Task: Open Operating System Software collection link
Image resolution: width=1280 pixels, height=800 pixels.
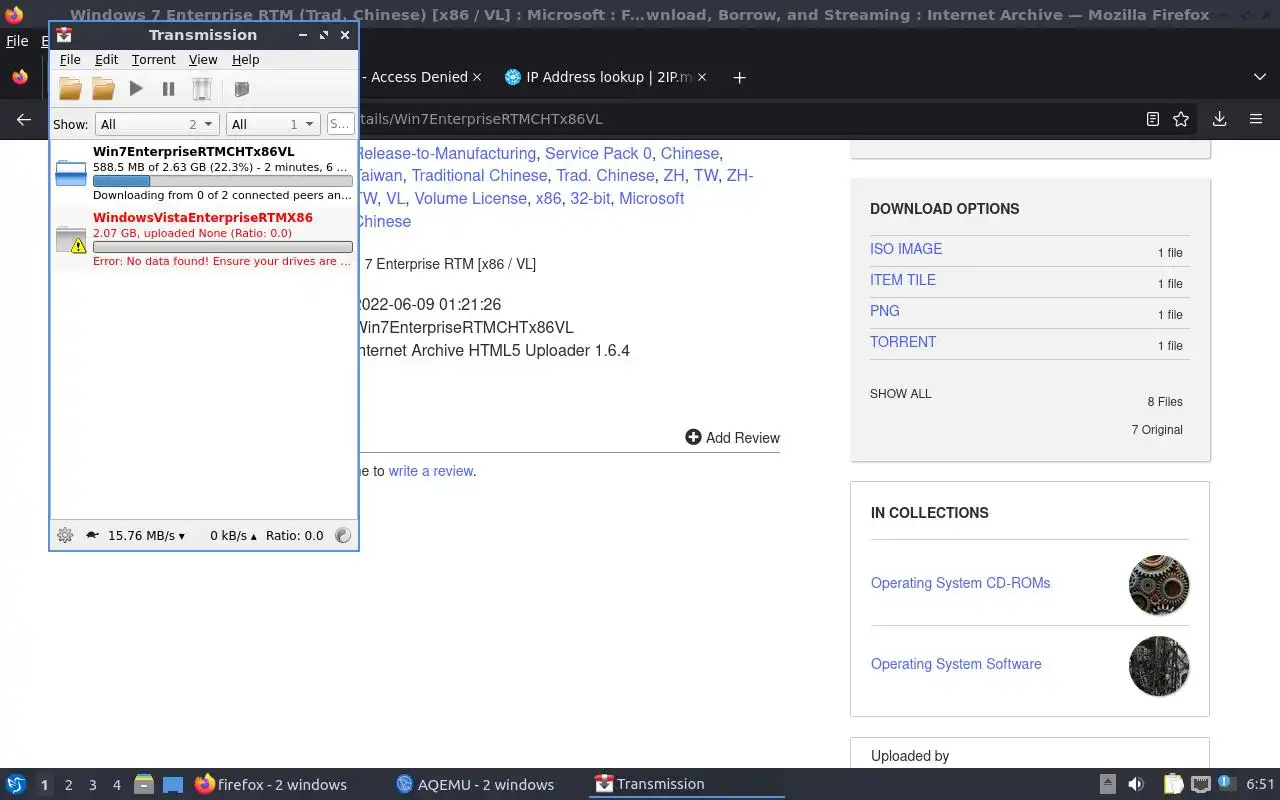Action: (956, 664)
